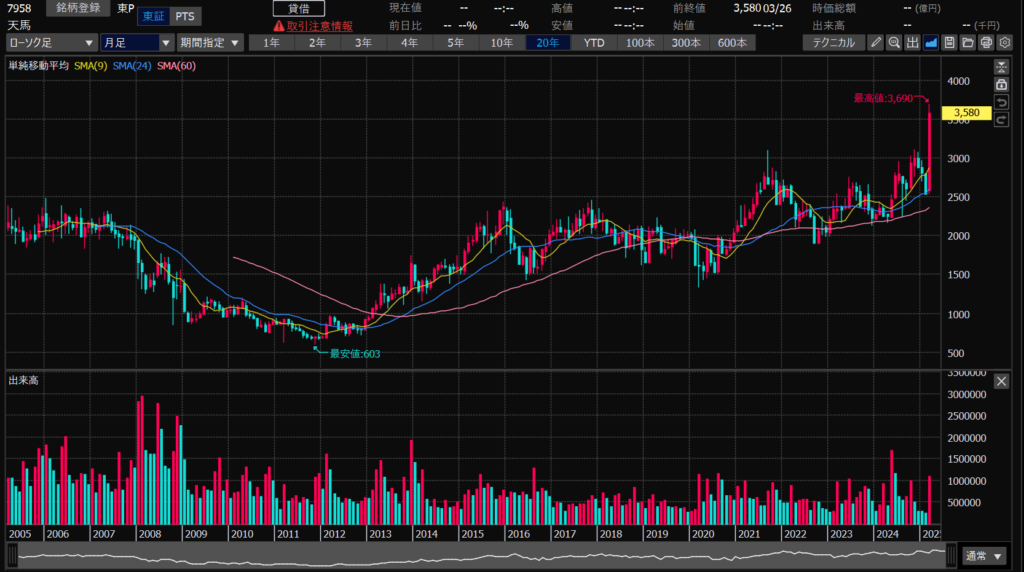Click the redo arrow beside the chart
The height and width of the screenshot is (572, 1024).
point(1001,122)
